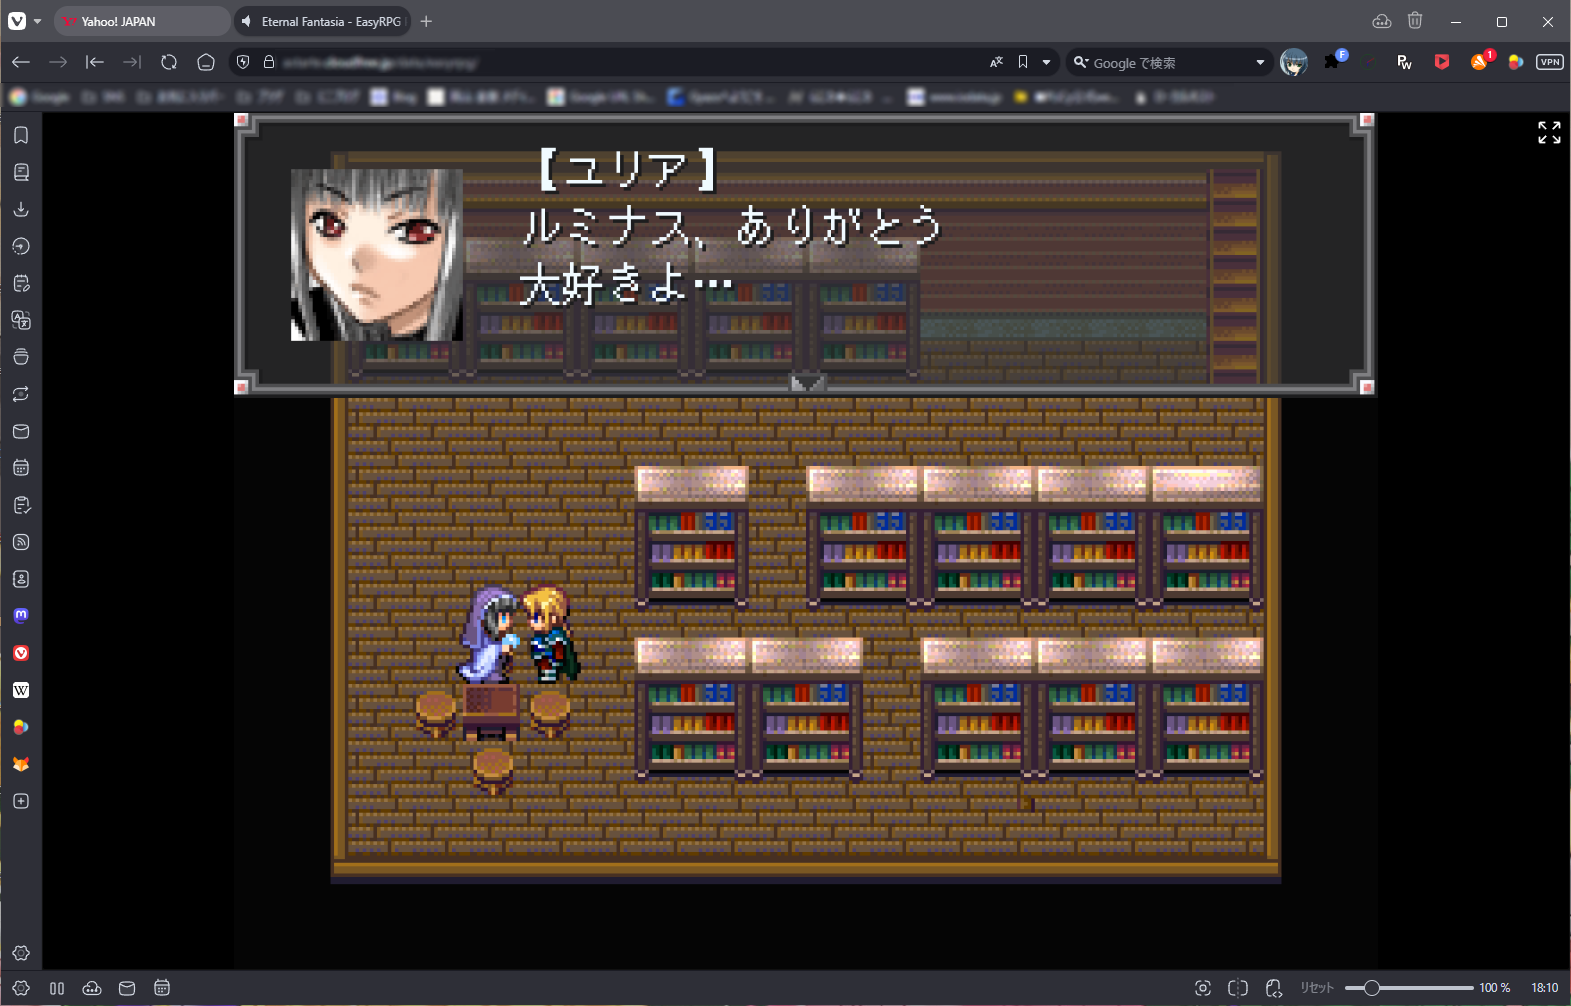Toggle the side panel from status bar
Image resolution: width=1571 pixels, height=1006 pixels.
(x=21, y=988)
